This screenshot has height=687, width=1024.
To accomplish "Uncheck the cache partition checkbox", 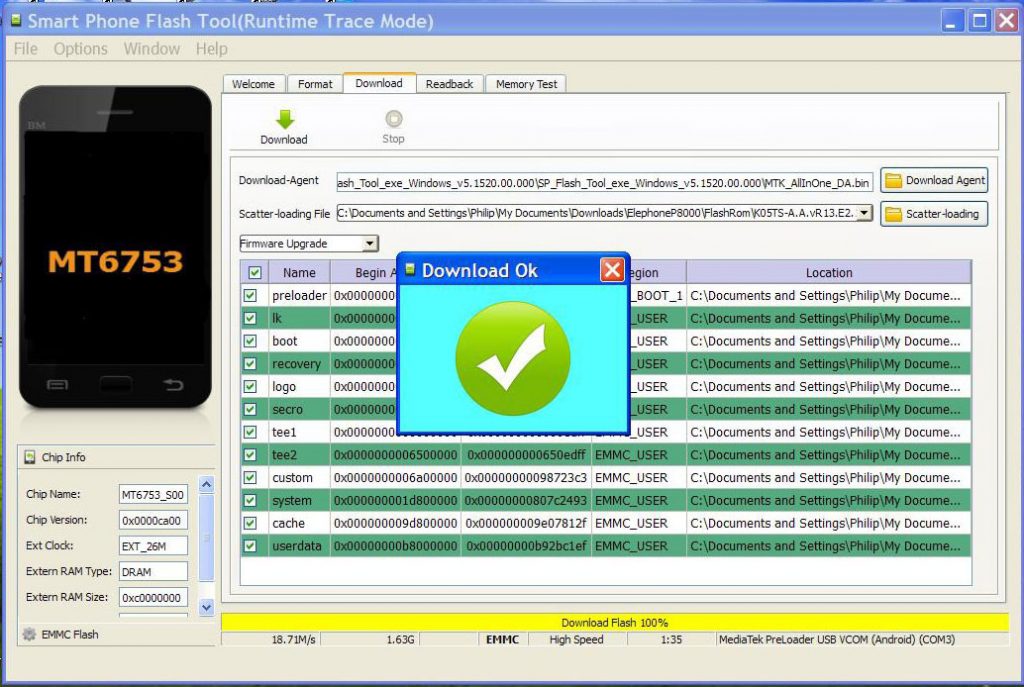I will coord(250,523).
